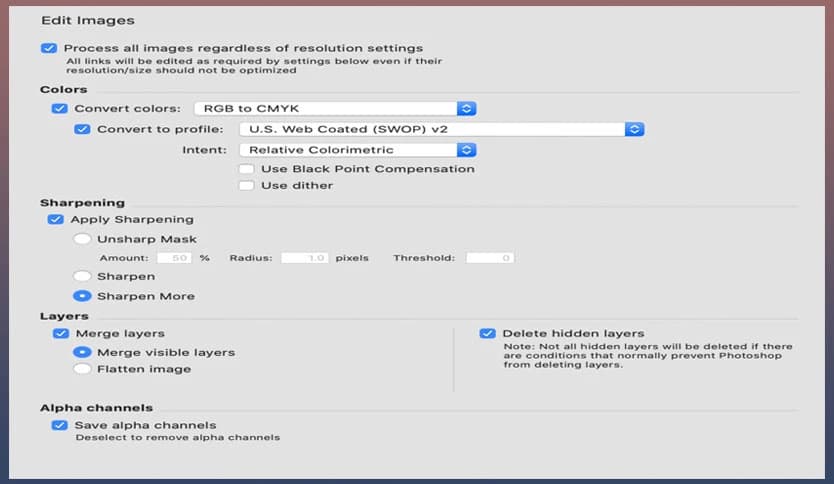Toggle the Convert to profile checkbox
Image resolution: width=834 pixels, height=484 pixels.
[x=82, y=129]
